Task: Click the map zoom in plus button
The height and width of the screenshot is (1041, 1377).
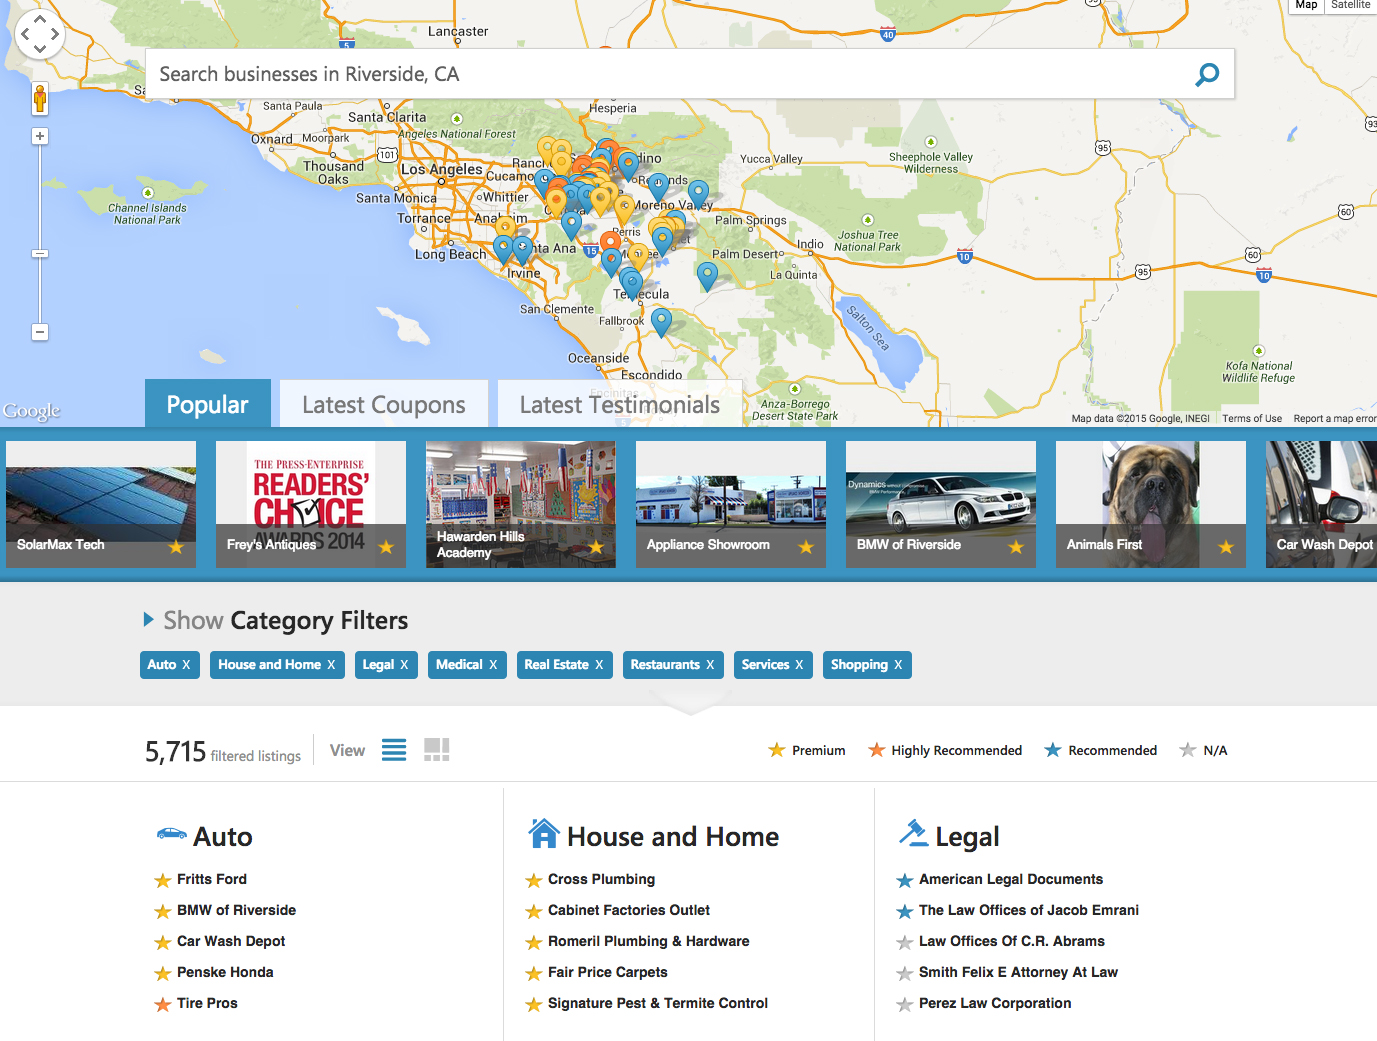Action: (x=40, y=136)
